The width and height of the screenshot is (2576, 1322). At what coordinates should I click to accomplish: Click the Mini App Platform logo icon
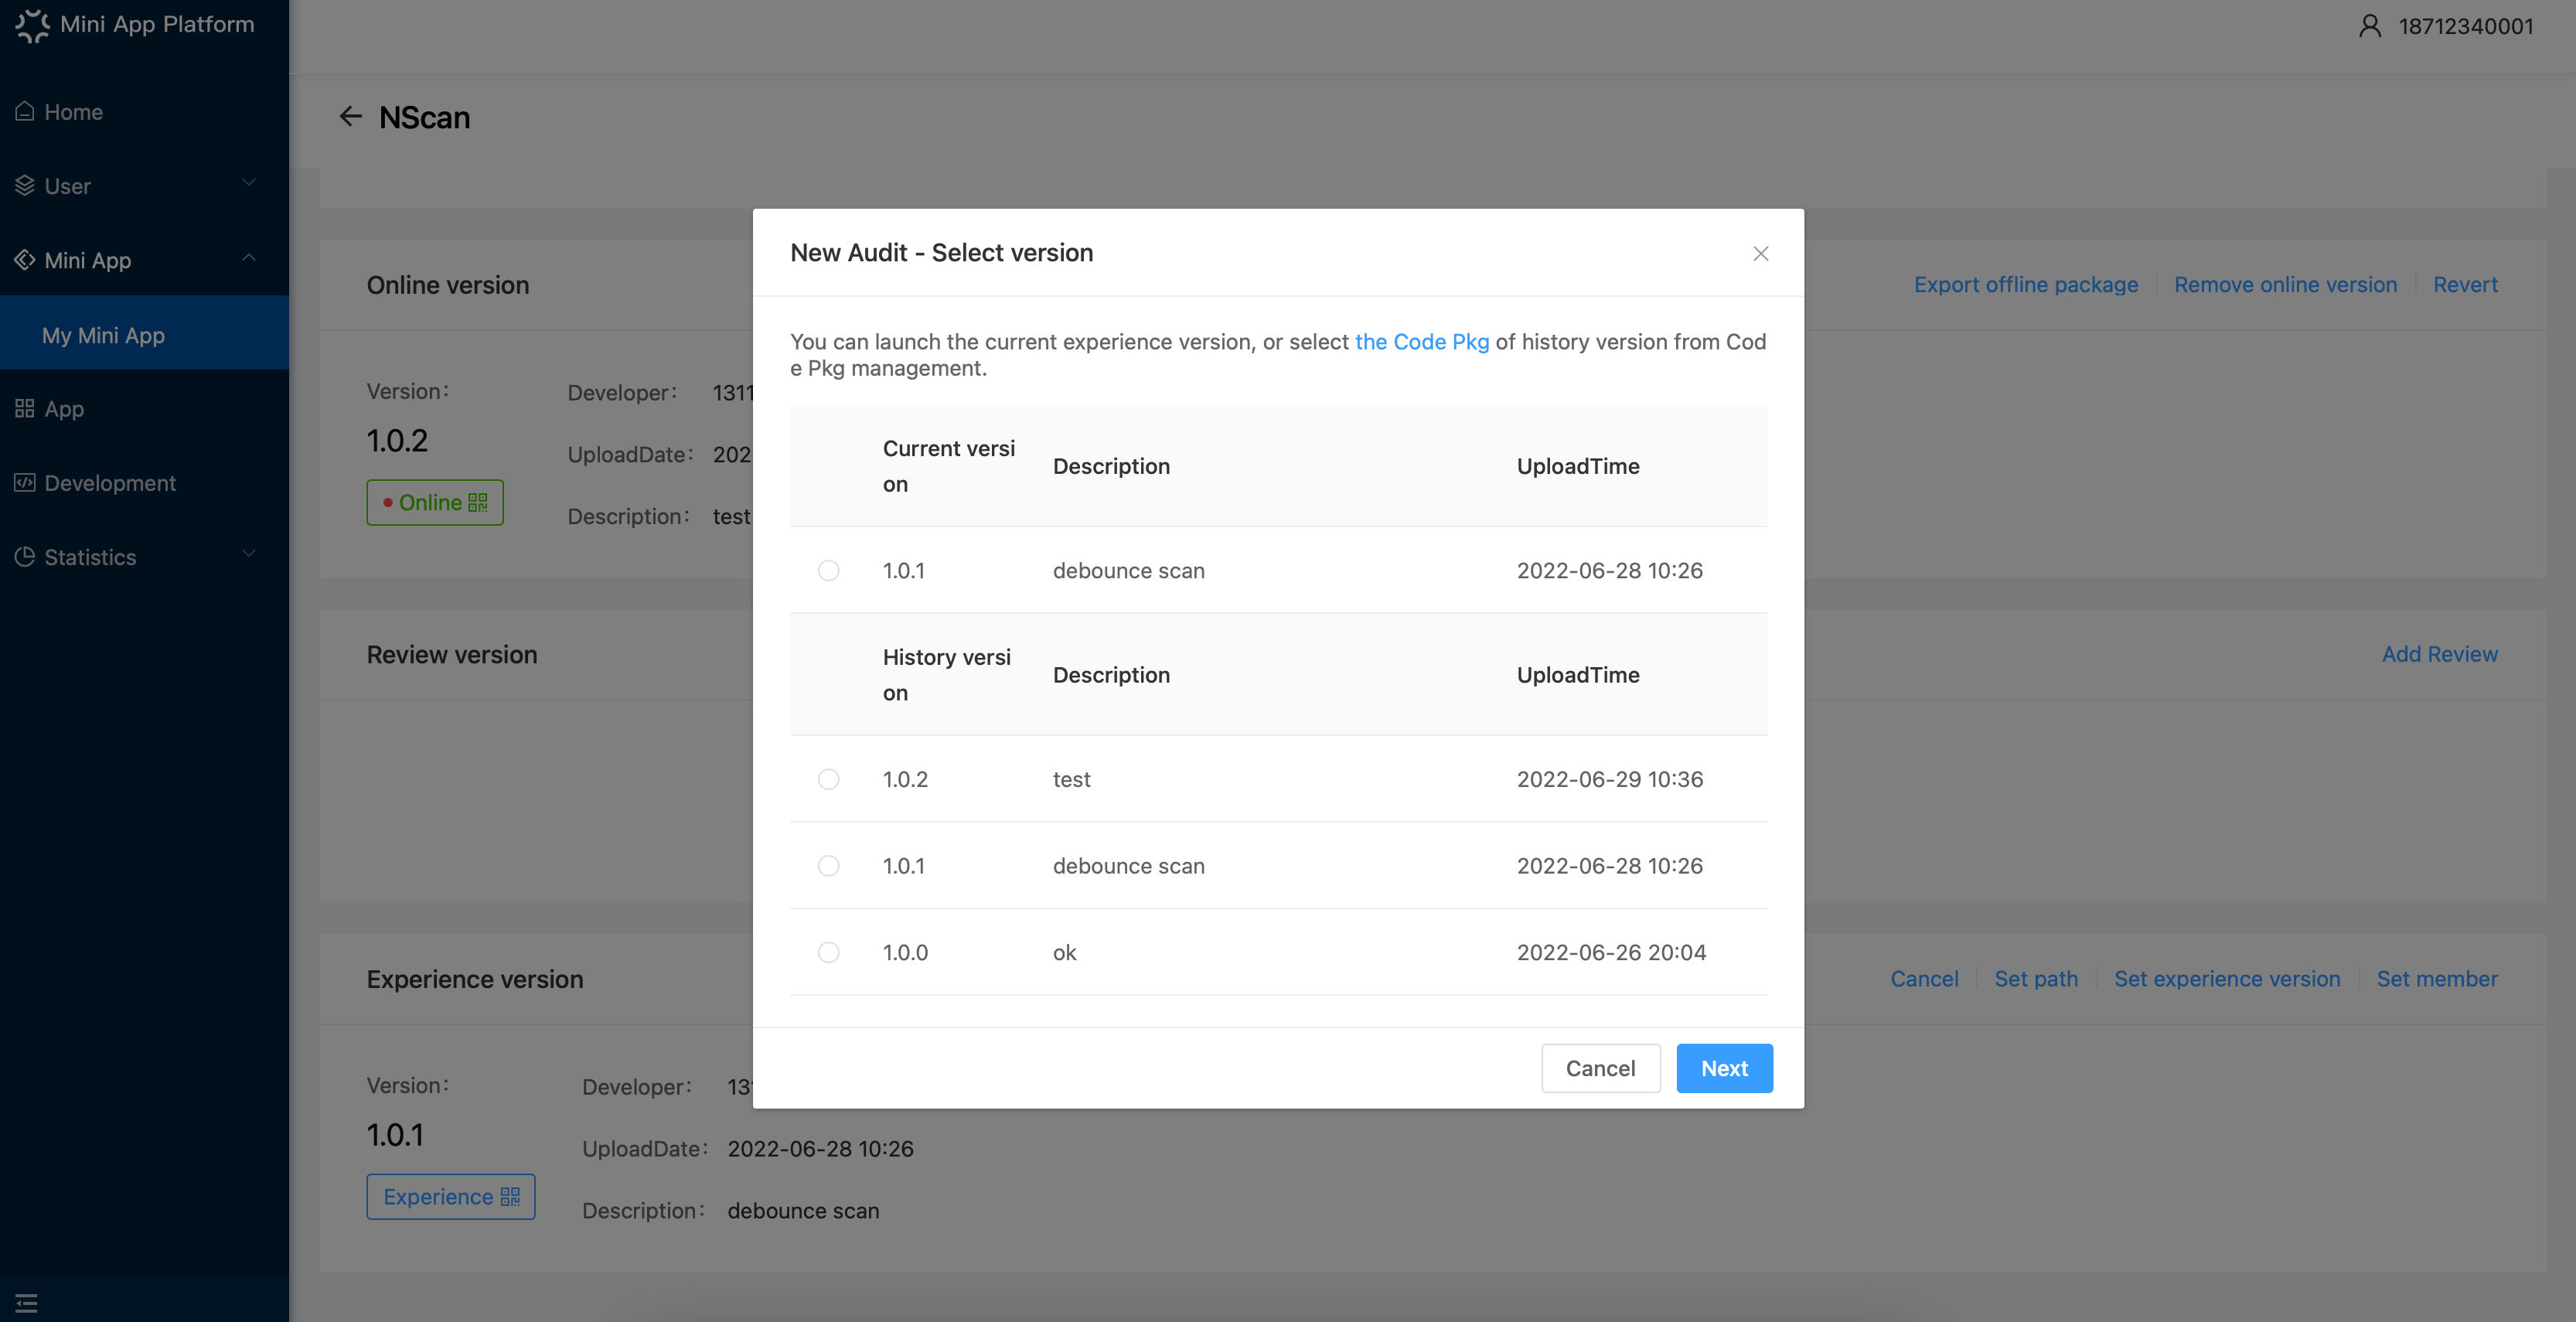(x=32, y=25)
